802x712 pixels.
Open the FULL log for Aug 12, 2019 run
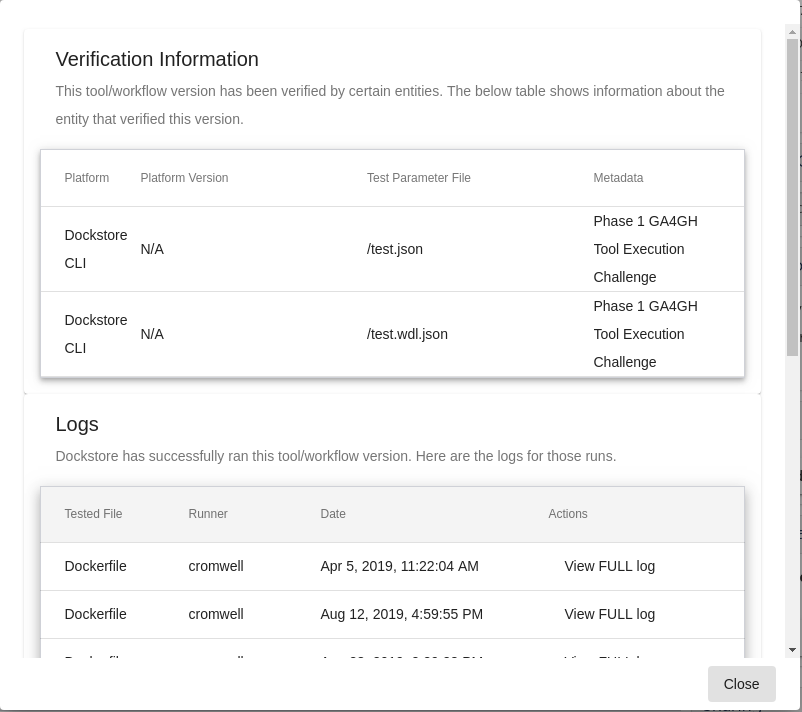pos(609,614)
